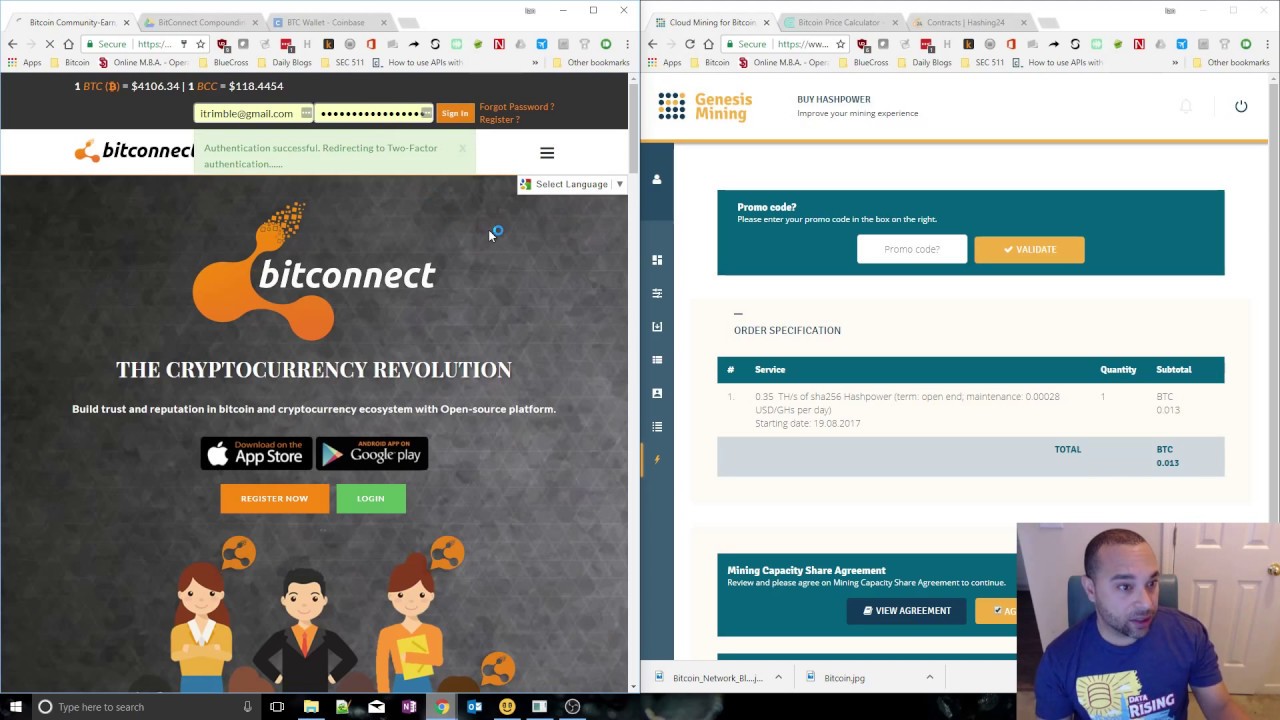Open Chrome menu dots in right window
The height and width of the screenshot is (720, 1280).
click(x=1267, y=44)
